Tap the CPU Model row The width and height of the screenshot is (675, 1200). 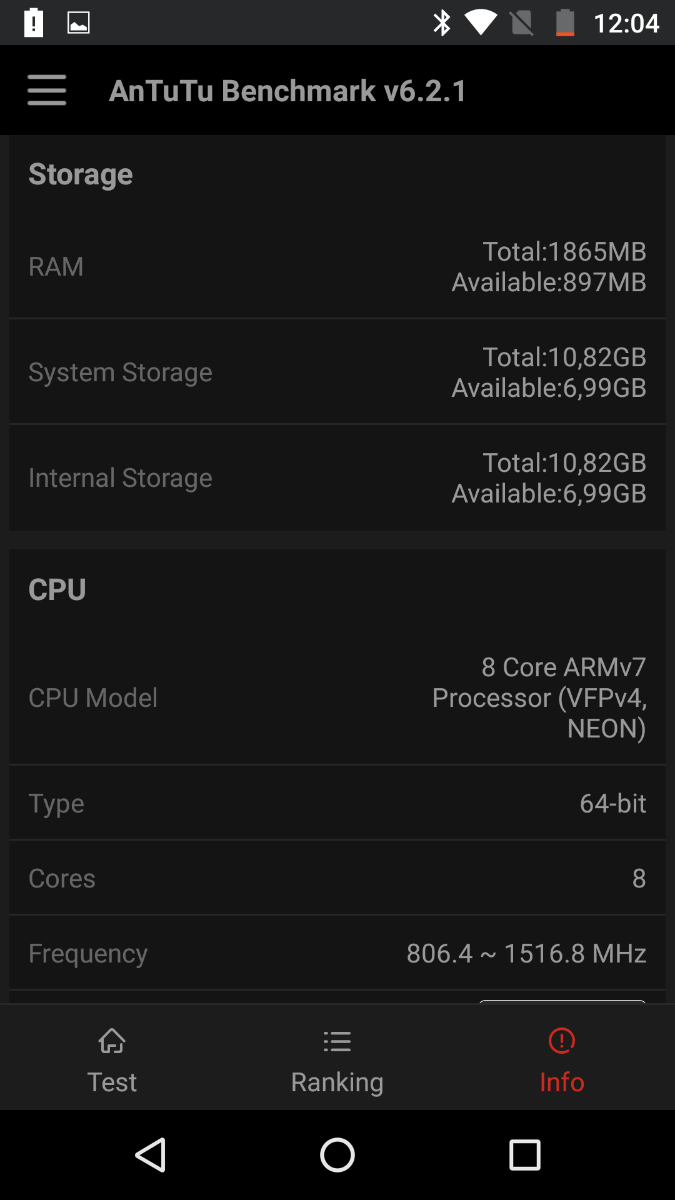pos(337,697)
